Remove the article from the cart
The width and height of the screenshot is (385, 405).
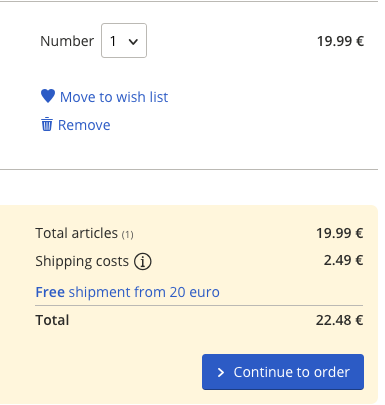click(84, 125)
